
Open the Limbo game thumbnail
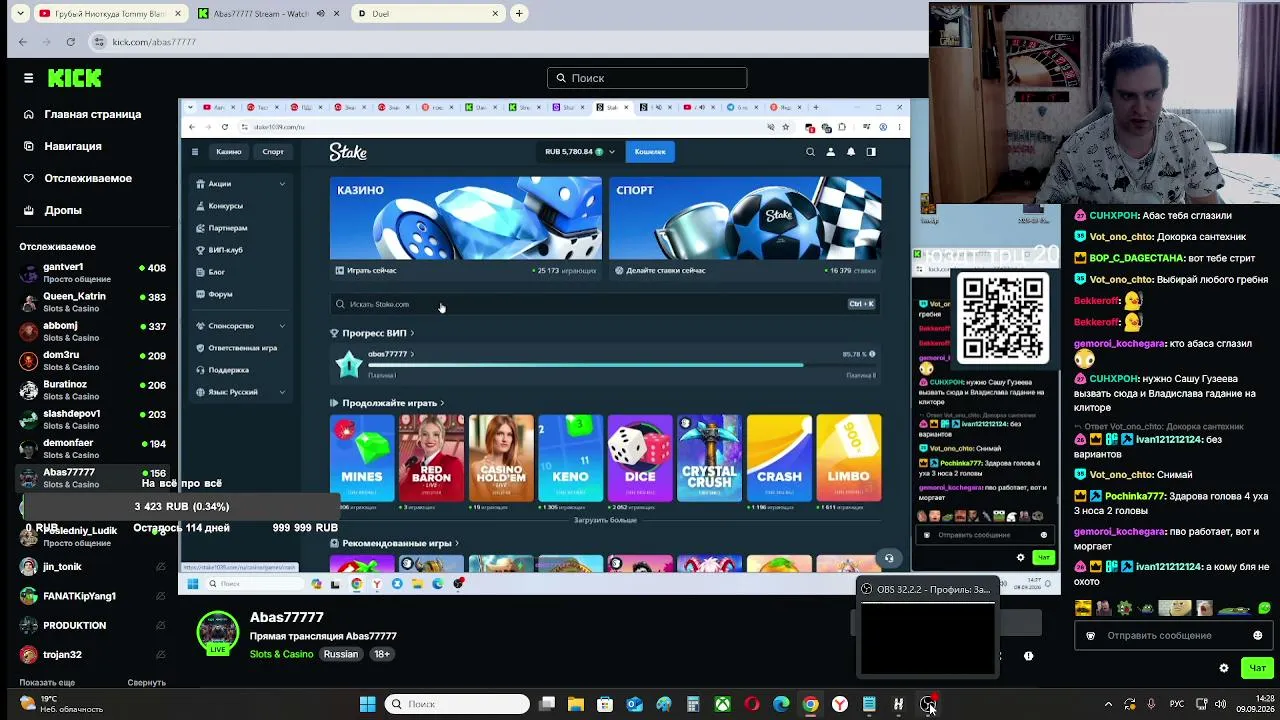pos(849,458)
